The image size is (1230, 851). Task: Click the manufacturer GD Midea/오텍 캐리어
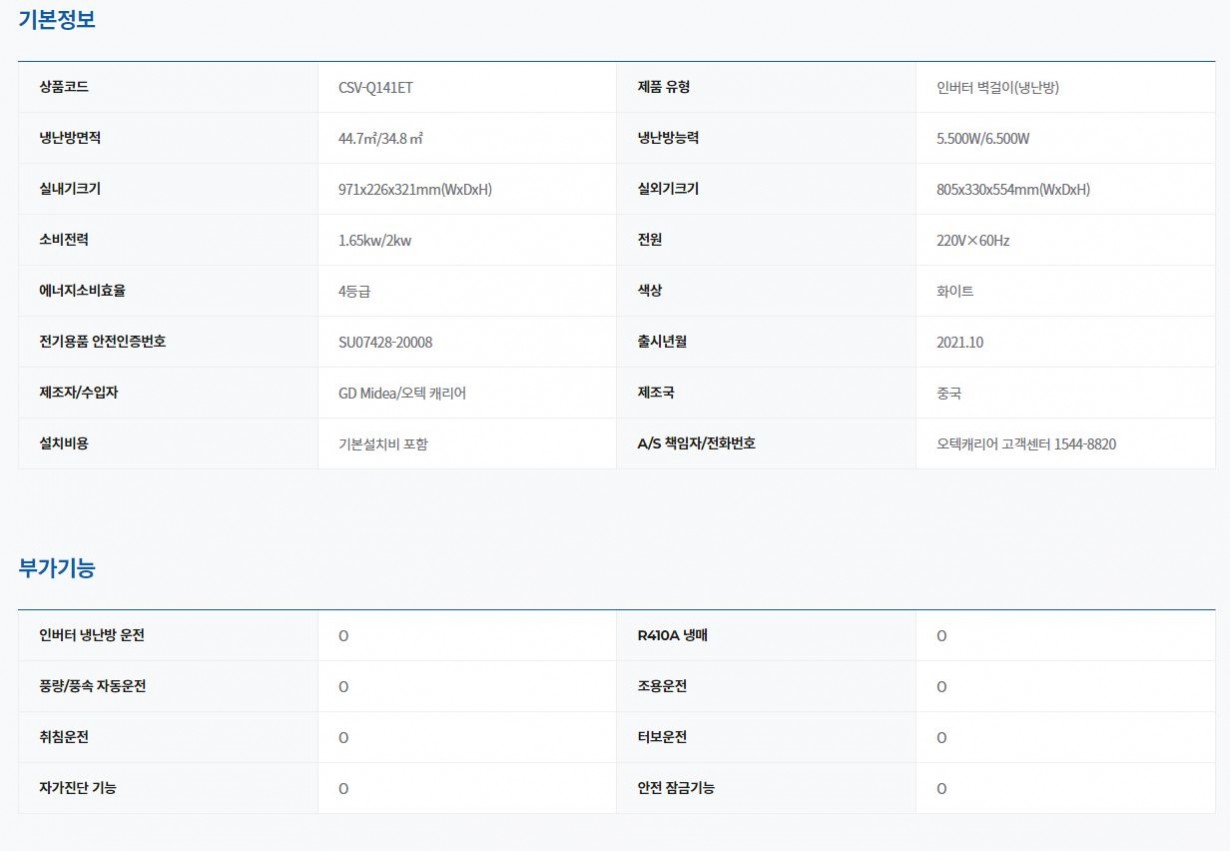(402, 394)
